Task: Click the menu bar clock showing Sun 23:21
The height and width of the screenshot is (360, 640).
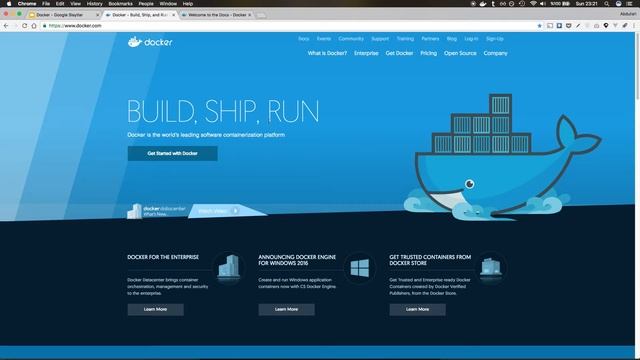Action: 587,4
